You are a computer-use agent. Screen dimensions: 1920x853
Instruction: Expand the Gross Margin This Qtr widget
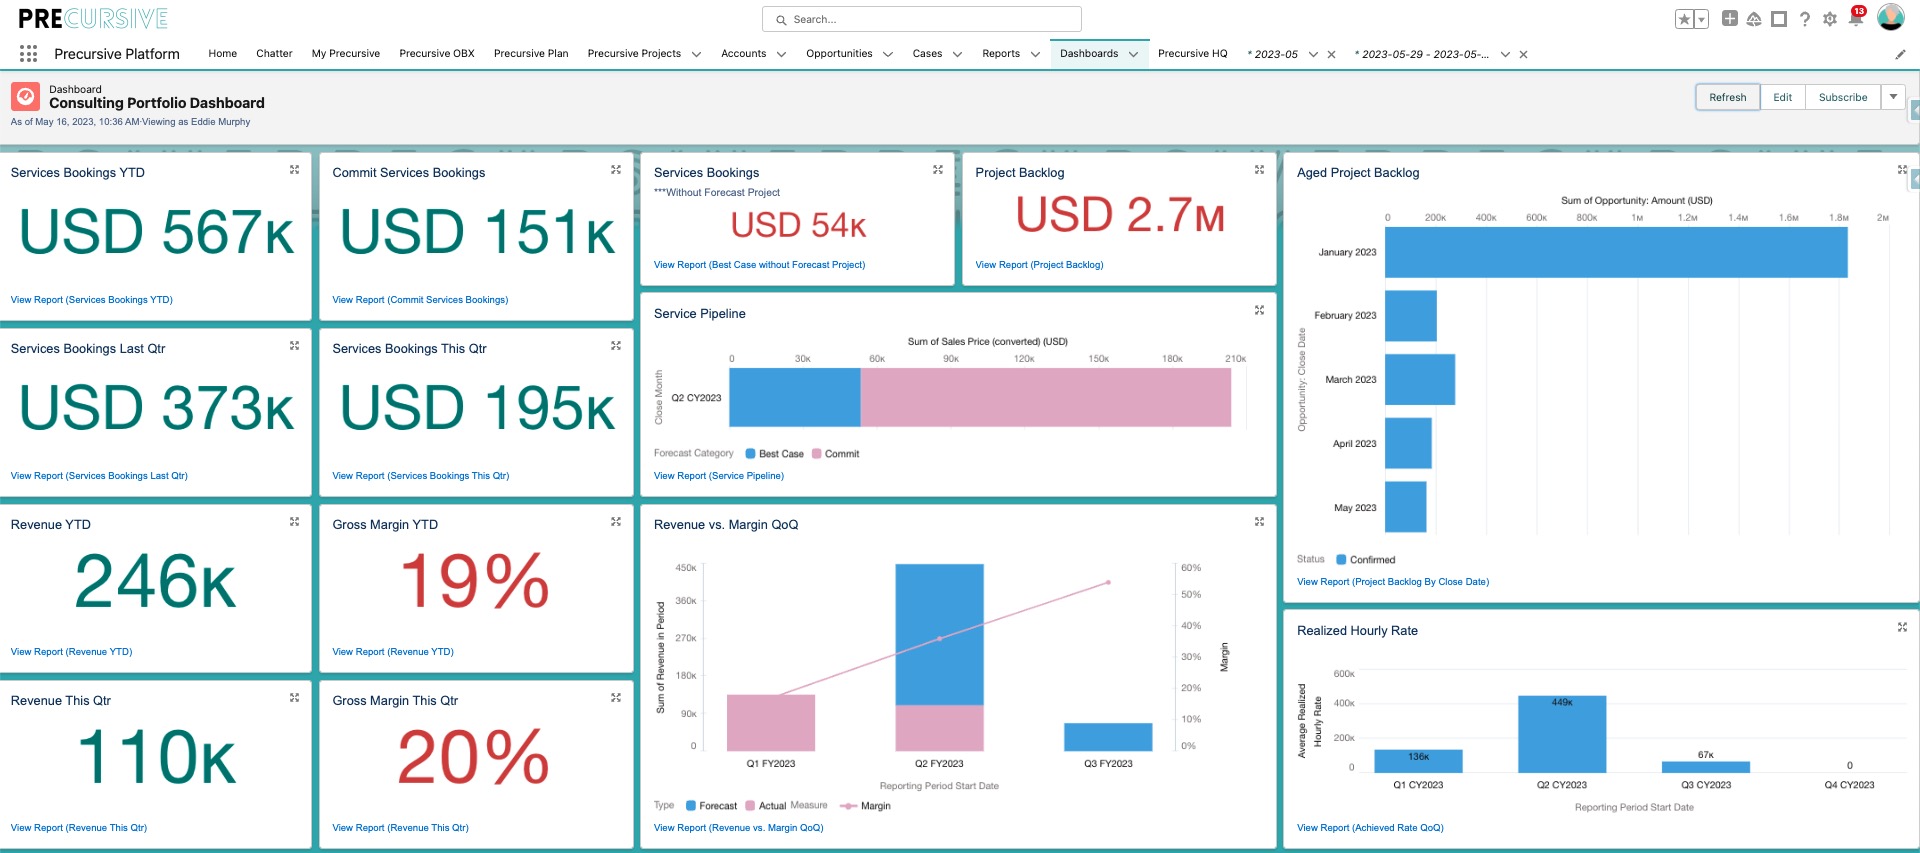(616, 698)
